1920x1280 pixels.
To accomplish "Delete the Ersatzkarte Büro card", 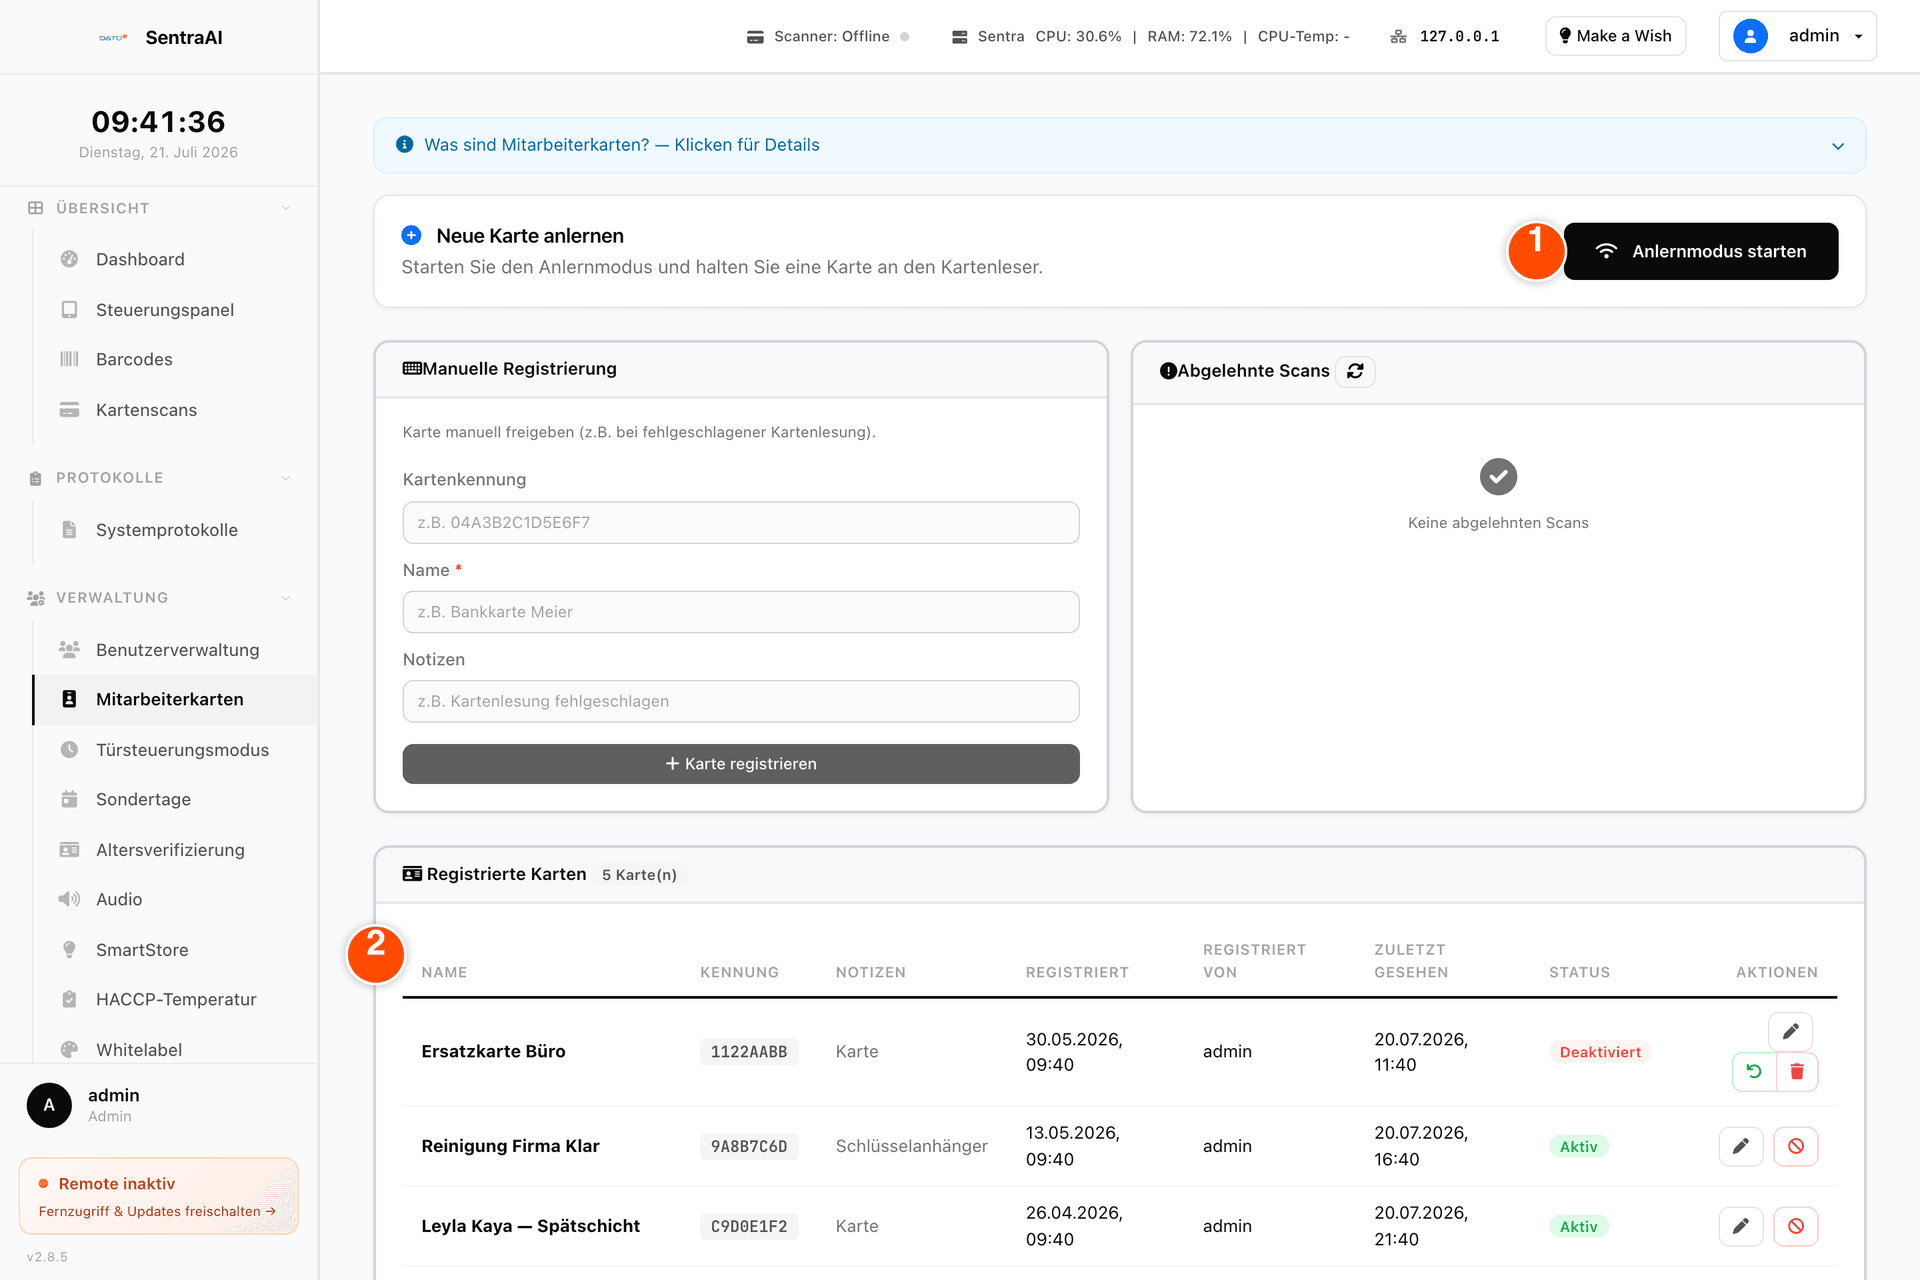I will point(1797,1072).
